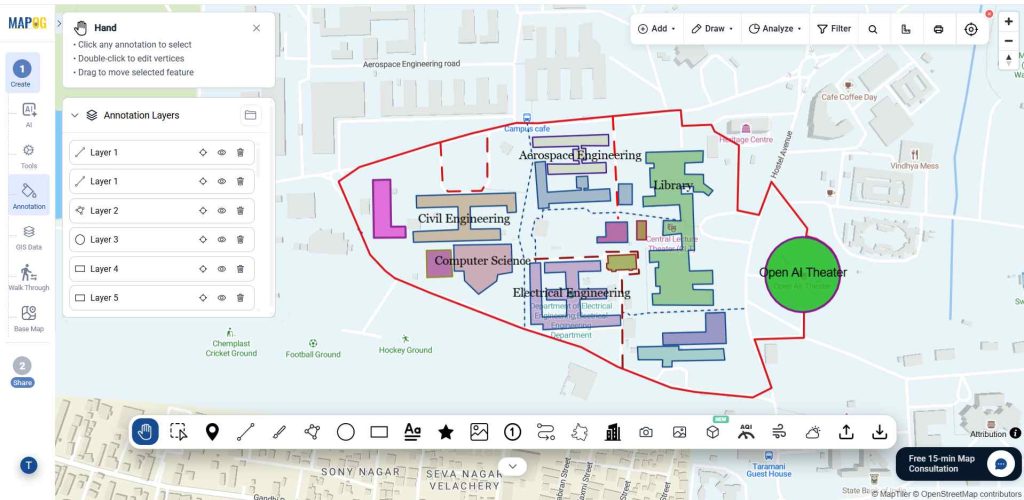Click the print icon in top toolbar
1024x500 pixels.
938,29
